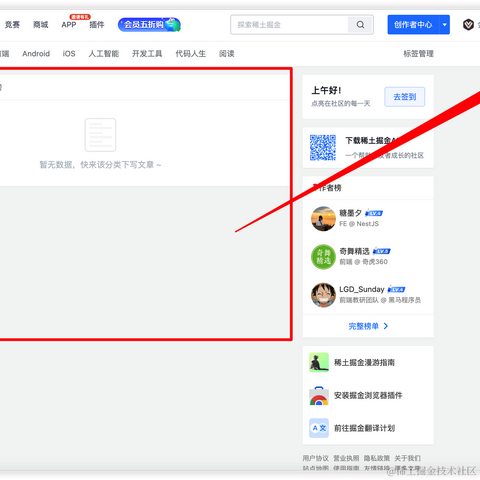Open the 商城 nav item
The height and width of the screenshot is (480, 480).
(x=41, y=25)
